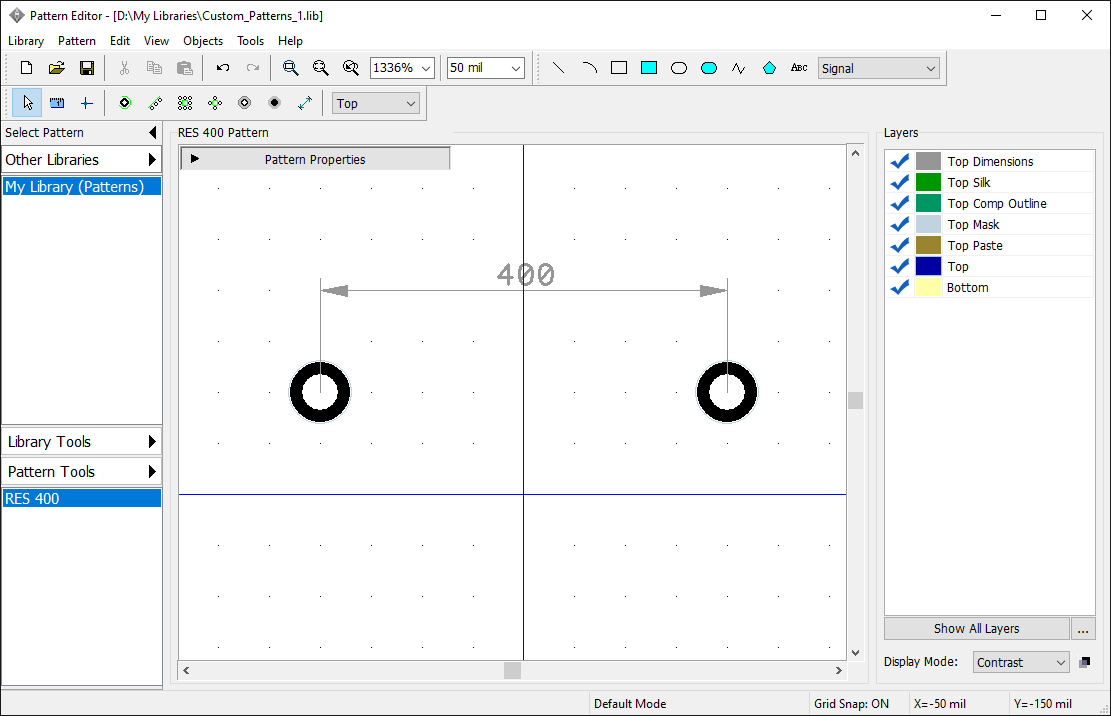The height and width of the screenshot is (716, 1111).
Task: Open the View menu
Action: (x=157, y=41)
